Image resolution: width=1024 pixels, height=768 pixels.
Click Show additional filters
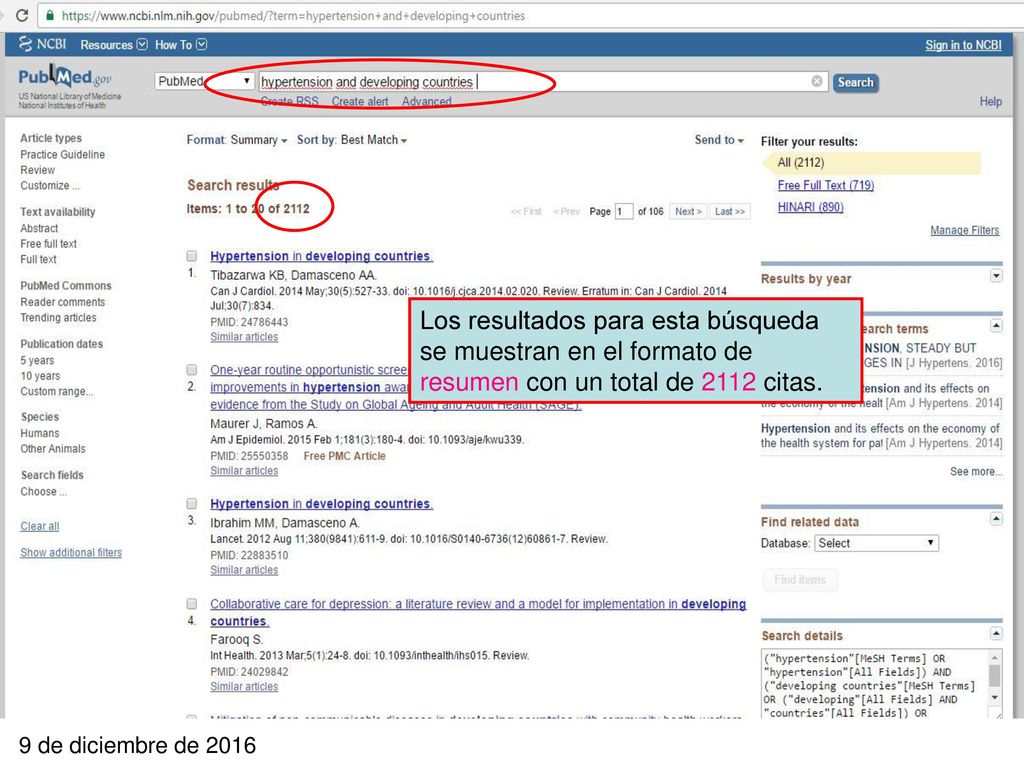71,552
